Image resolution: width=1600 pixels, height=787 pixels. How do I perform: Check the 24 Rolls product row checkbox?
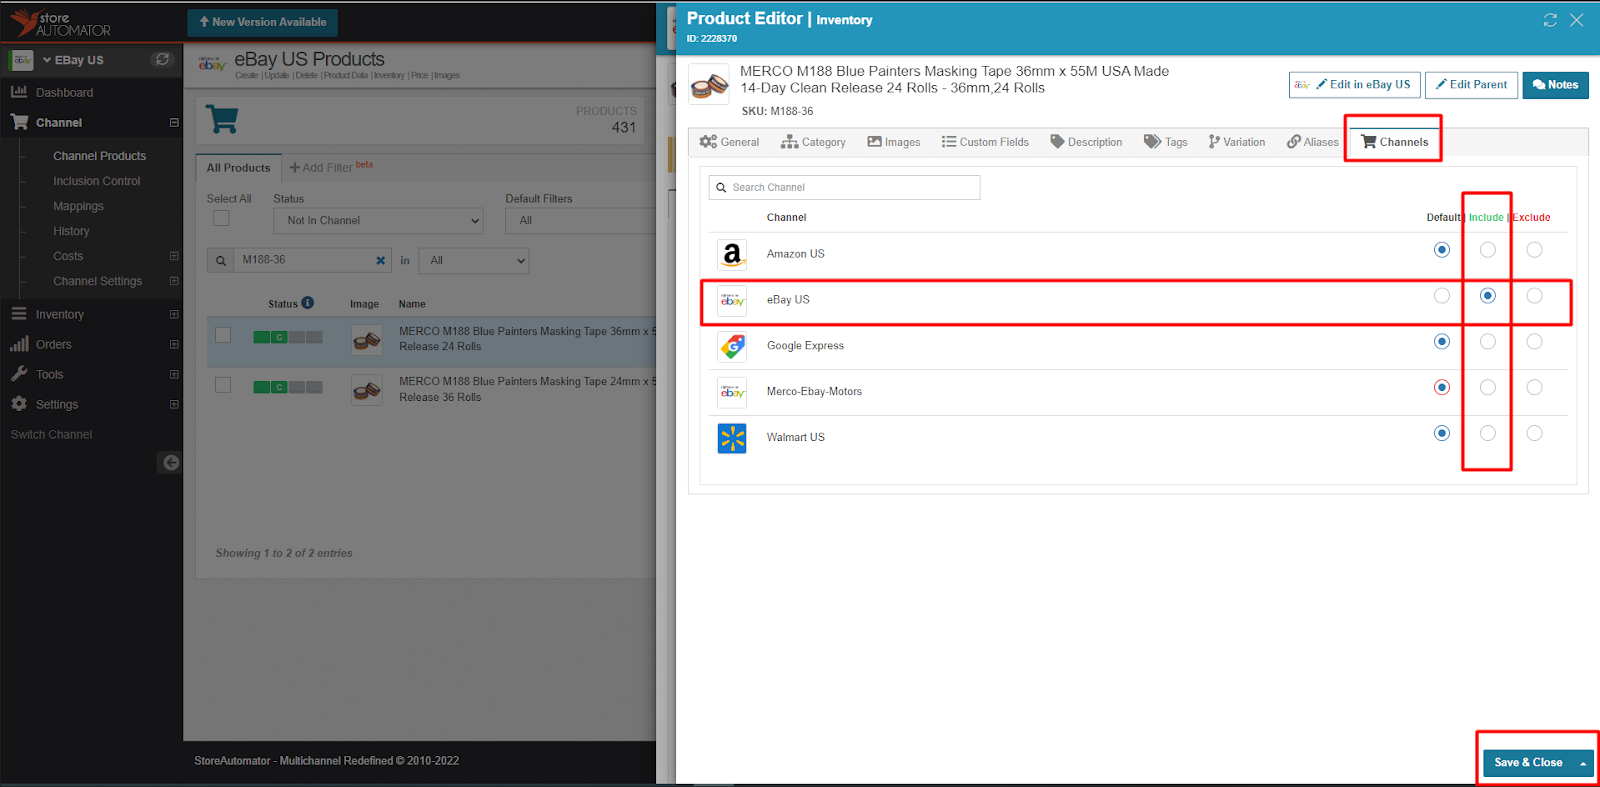click(x=223, y=335)
